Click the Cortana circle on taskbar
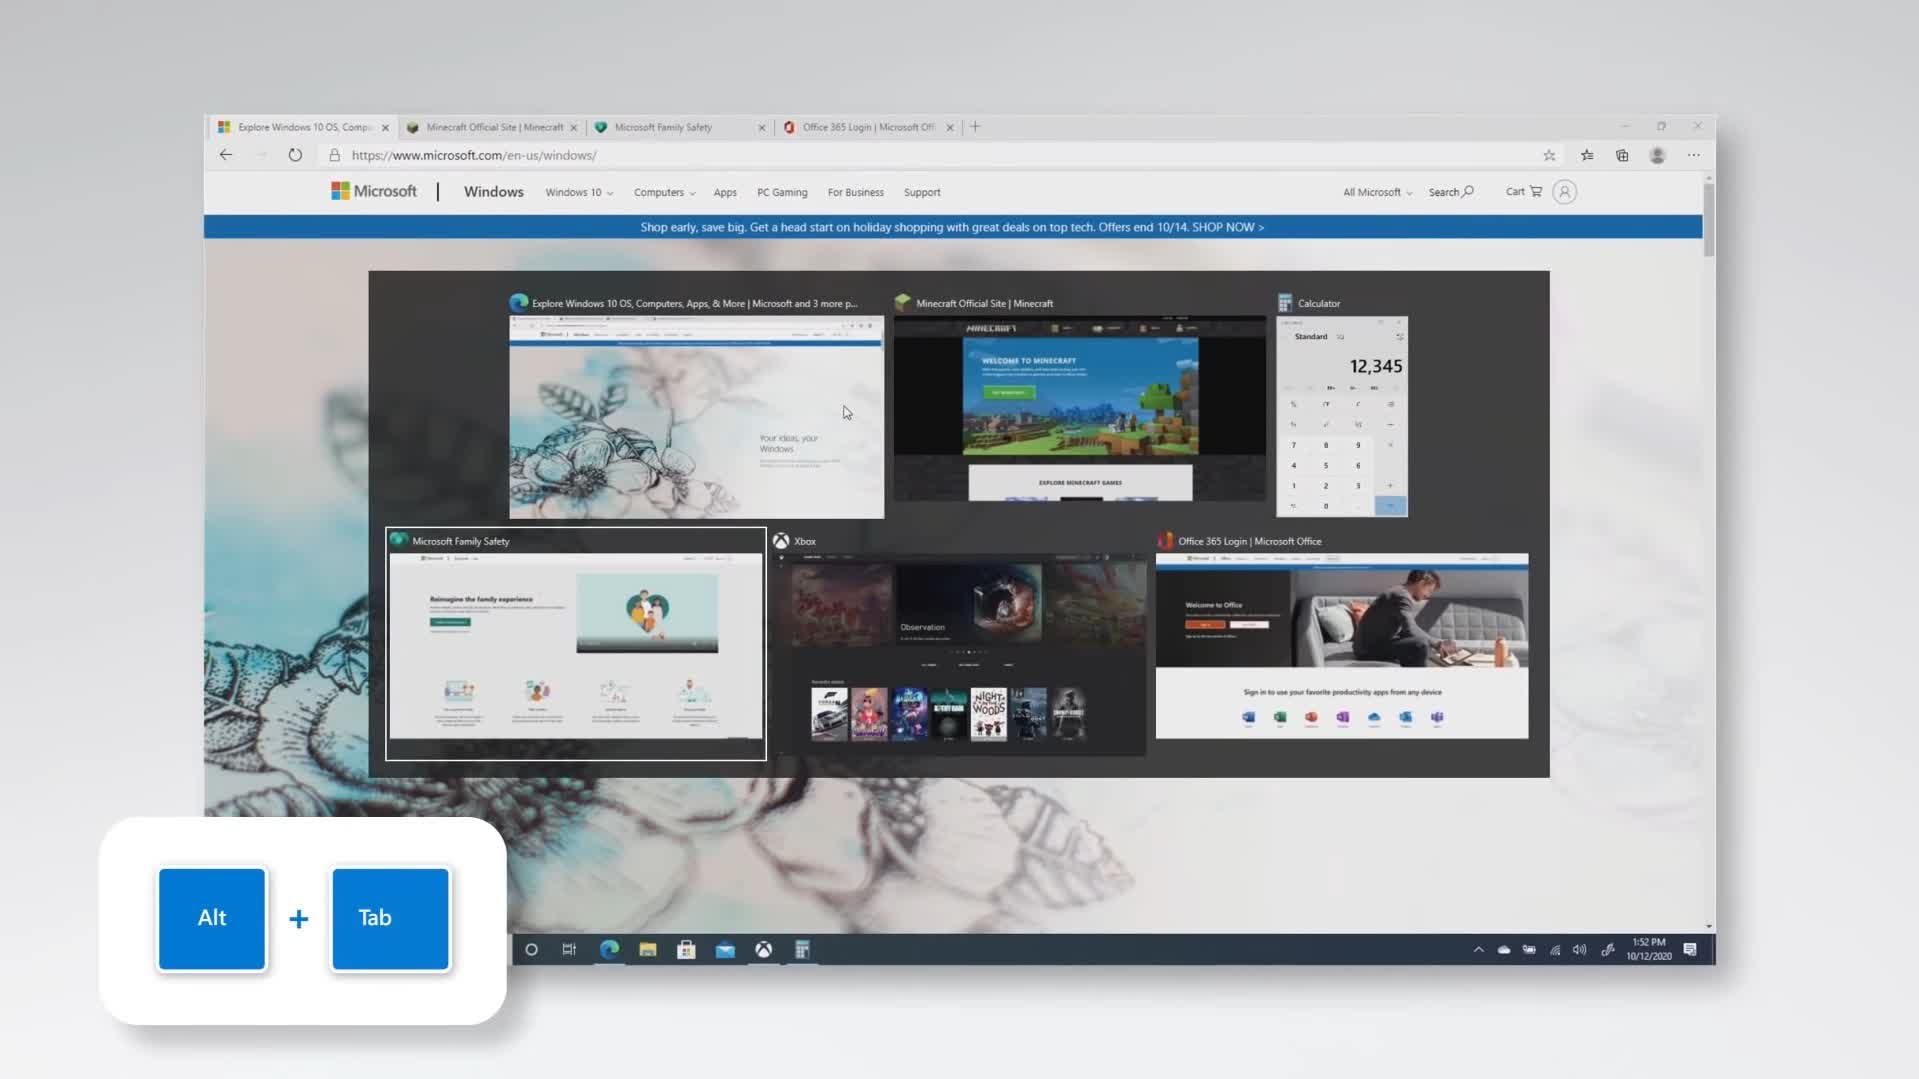1919x1079 pixels. 531,949
